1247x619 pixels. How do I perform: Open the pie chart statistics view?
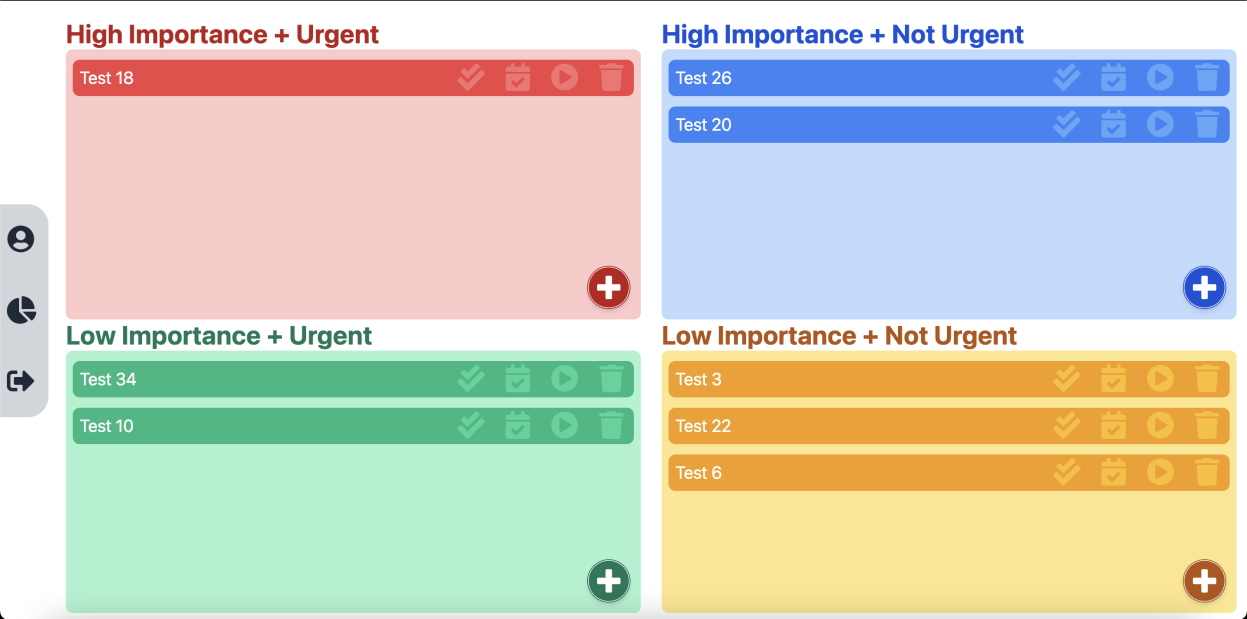[x=21, y=310]
